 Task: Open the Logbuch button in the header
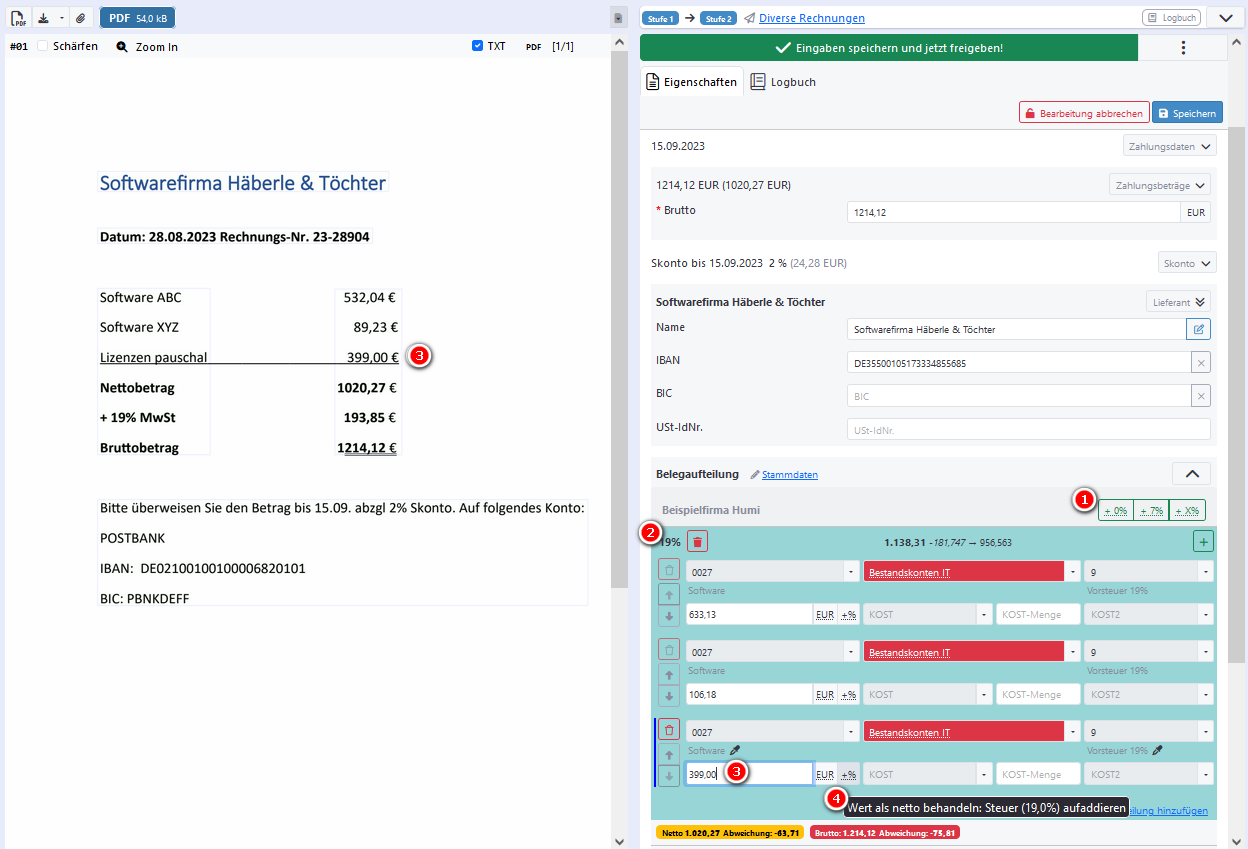click(1171, 18)
